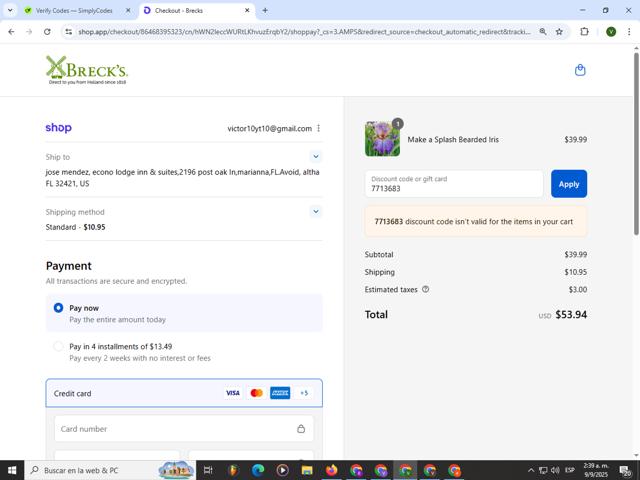Click the page vertical scrollbar

(x=636, y=143)
